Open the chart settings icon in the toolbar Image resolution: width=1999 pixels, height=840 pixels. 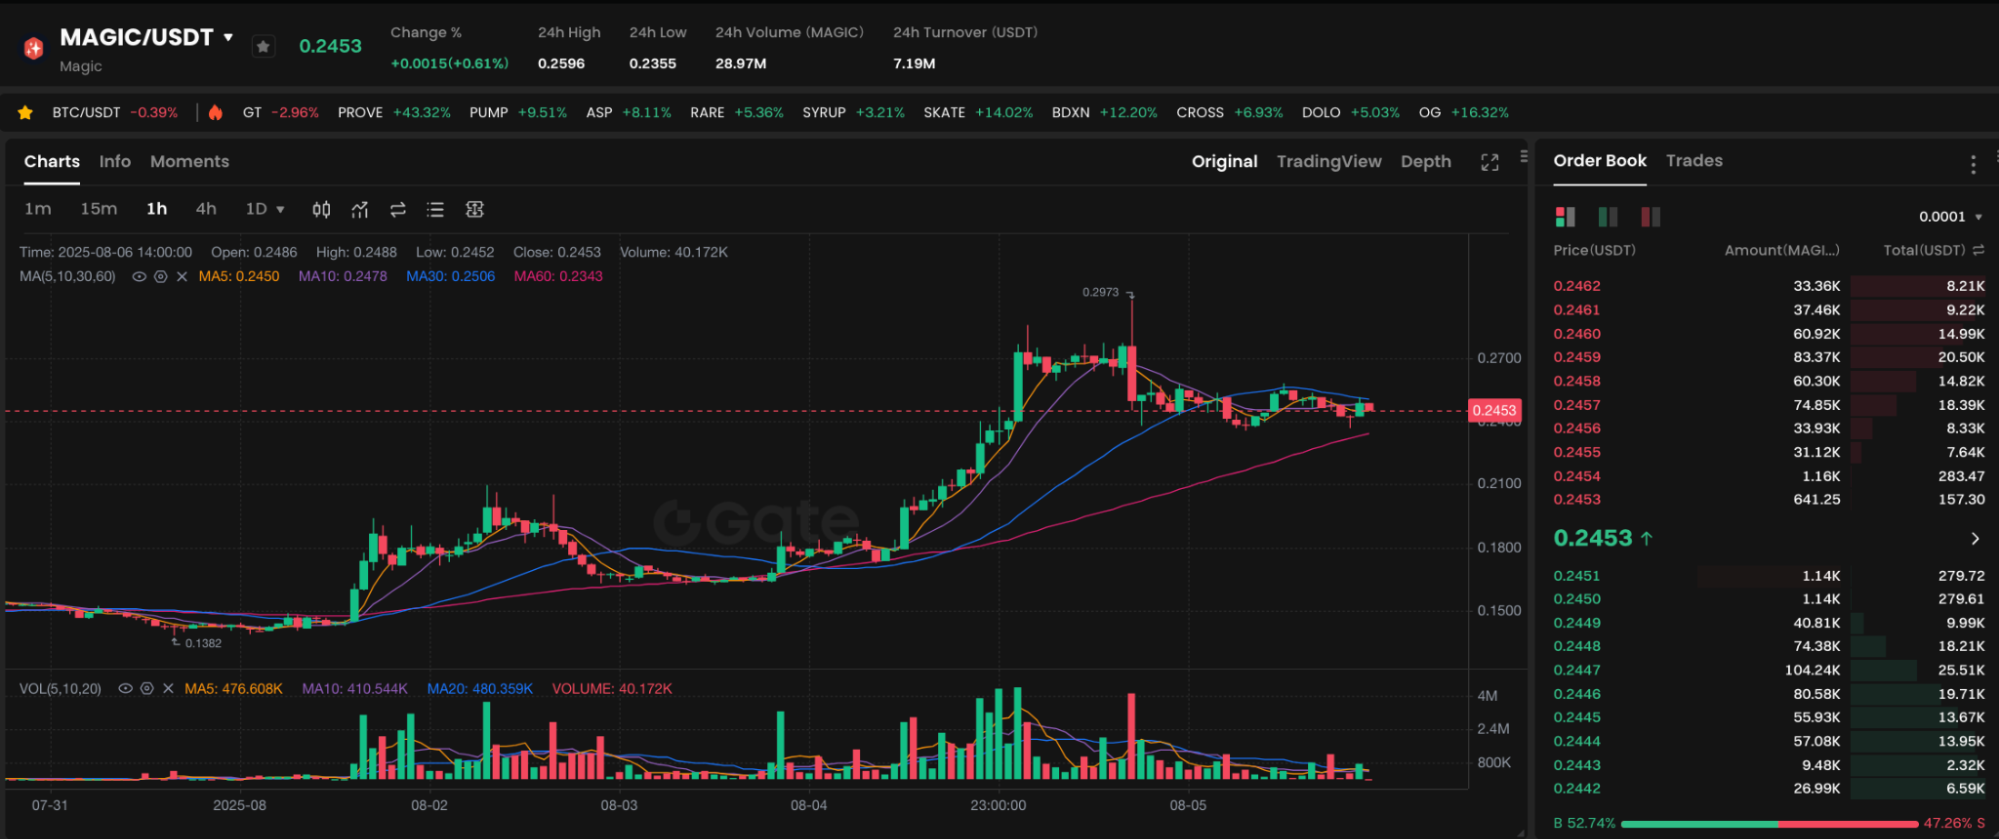475,209
